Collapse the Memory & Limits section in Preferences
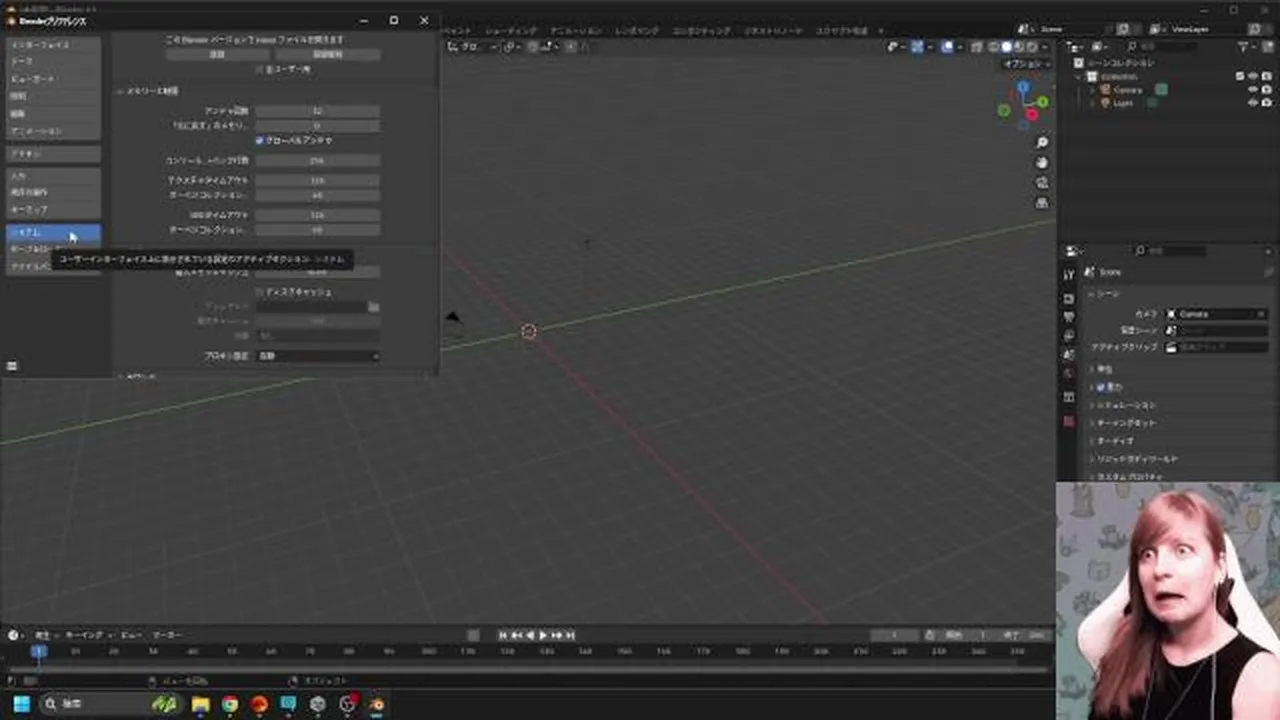This screenshot has height=720, width=1280. (148, 91)
